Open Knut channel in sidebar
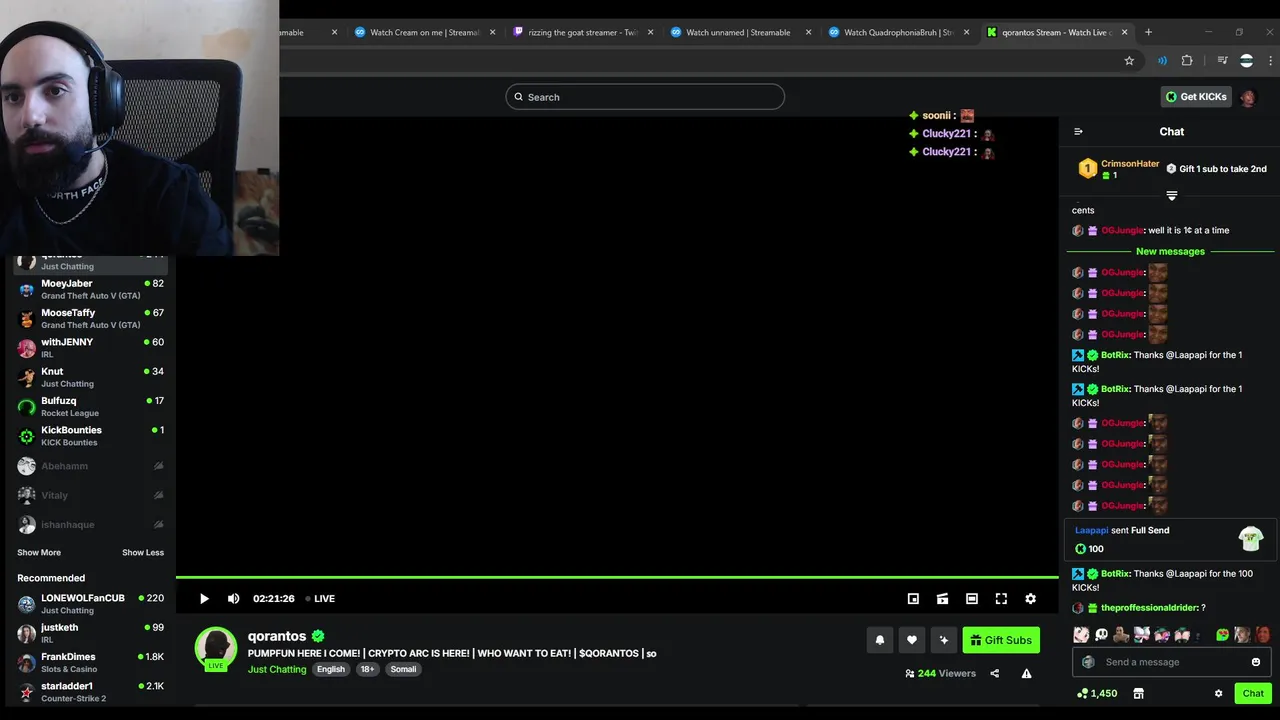Screen dimensions: 1280x720 click(x=90, y=377)
